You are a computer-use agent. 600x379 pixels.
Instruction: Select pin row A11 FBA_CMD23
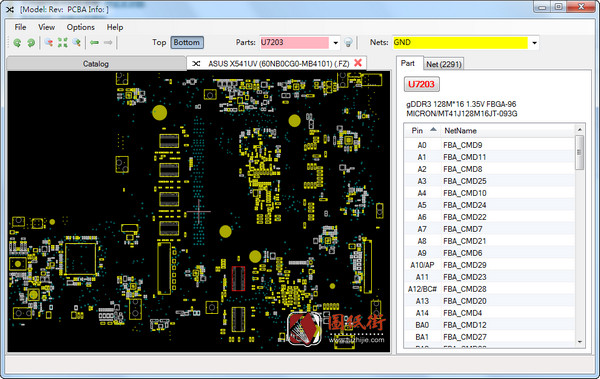pos(489,277)
